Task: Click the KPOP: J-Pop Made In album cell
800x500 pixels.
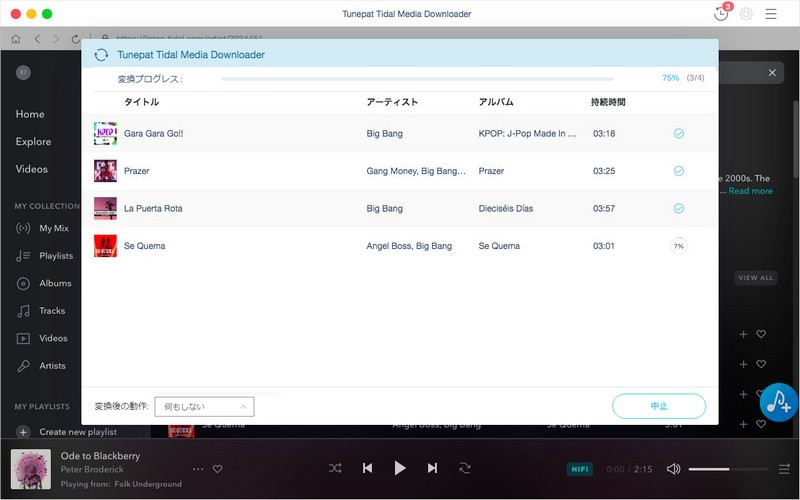Action: [528, 133]
